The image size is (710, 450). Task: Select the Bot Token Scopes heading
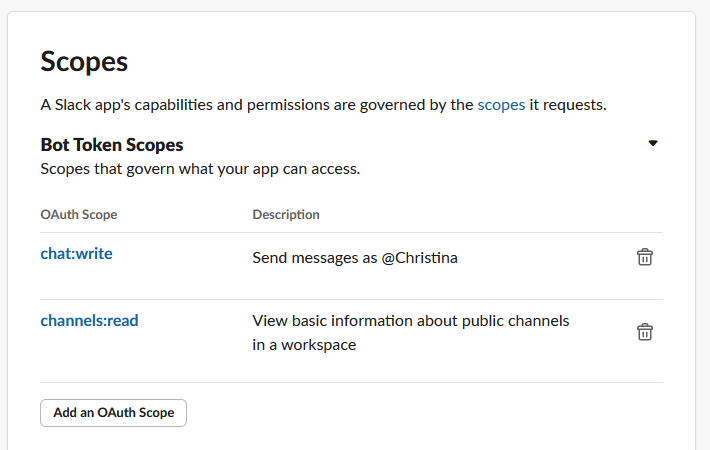click(112, 145)
